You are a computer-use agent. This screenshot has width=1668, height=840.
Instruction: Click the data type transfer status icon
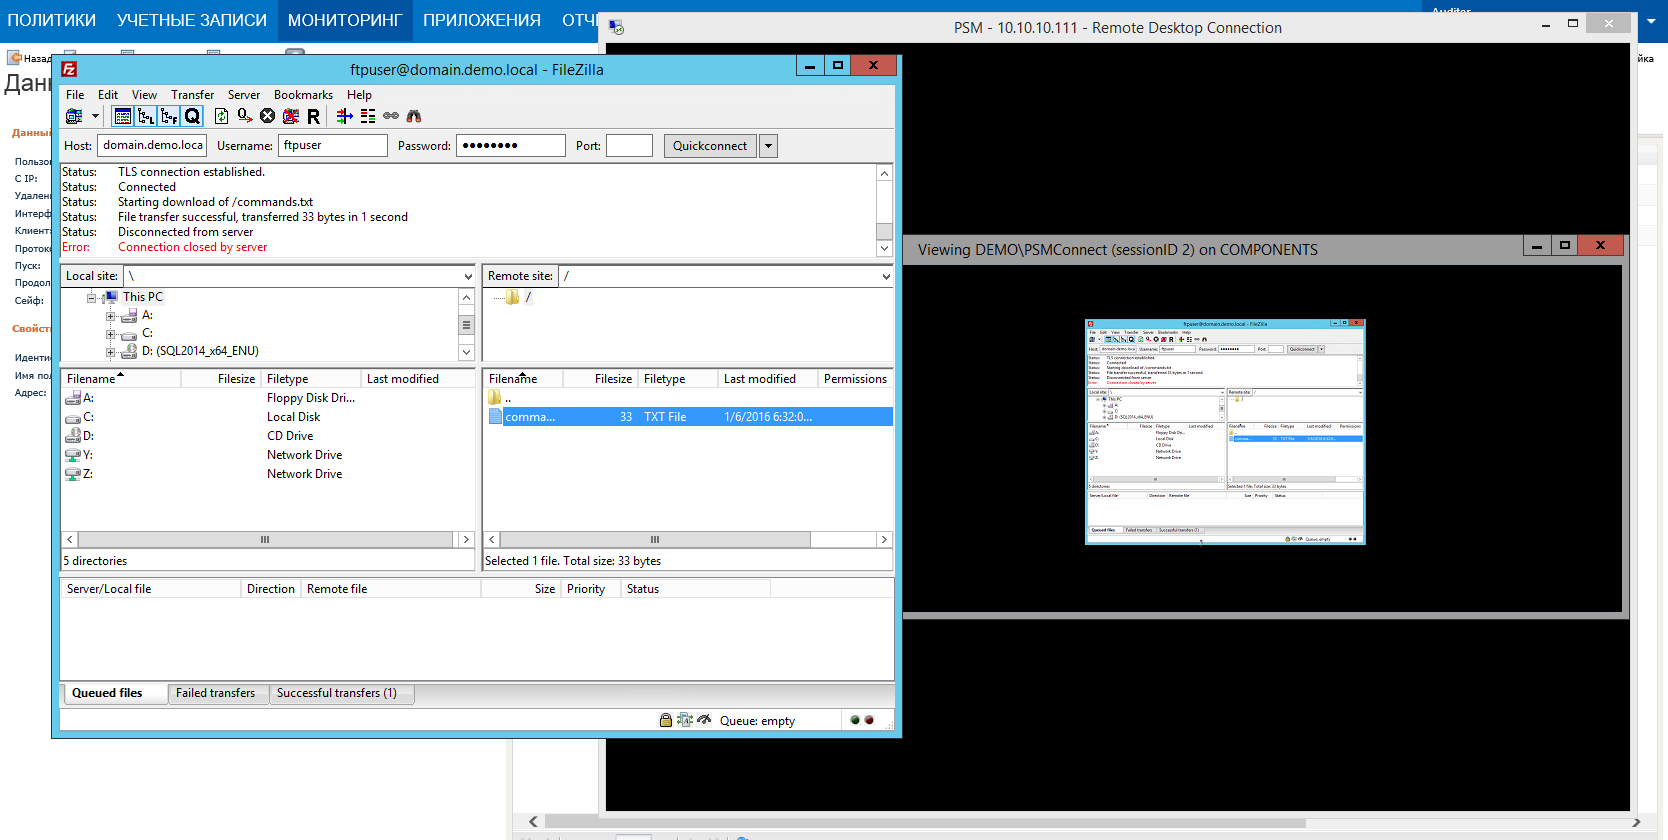[685, 720]
